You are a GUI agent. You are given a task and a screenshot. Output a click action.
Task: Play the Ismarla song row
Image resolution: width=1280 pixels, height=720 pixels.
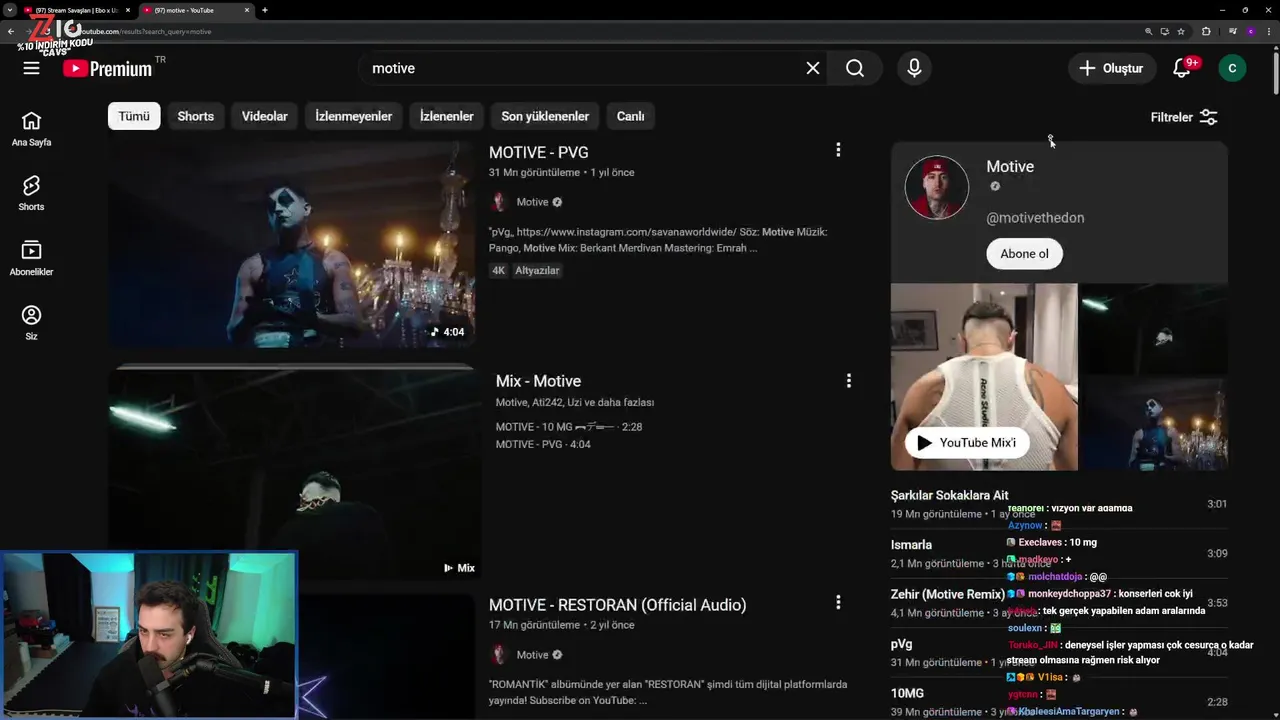1059,553
